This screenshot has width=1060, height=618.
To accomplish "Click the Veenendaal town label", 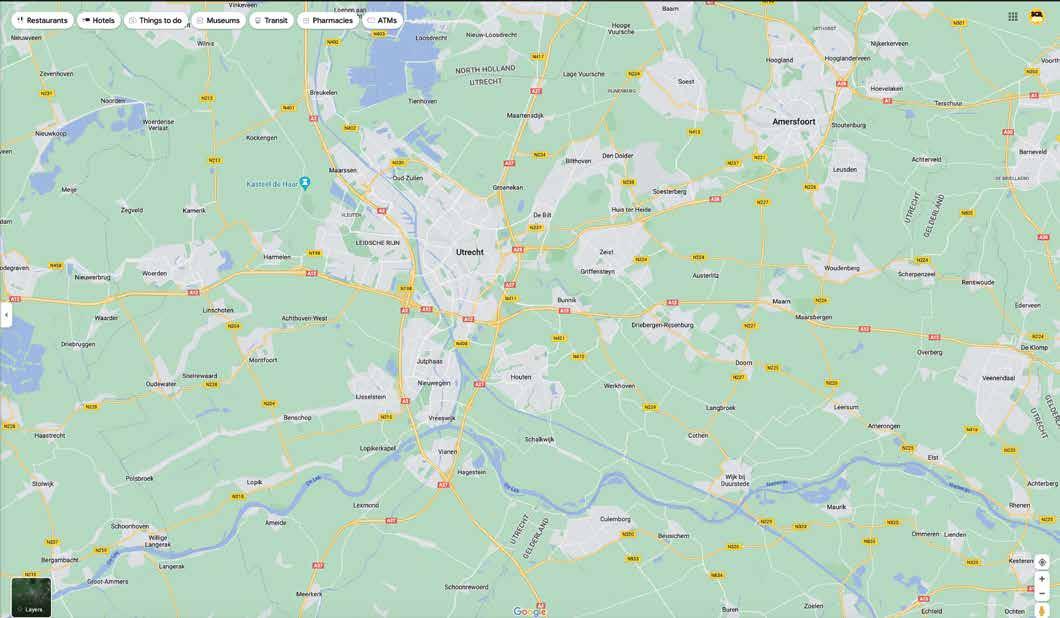I will pos(998,379).
